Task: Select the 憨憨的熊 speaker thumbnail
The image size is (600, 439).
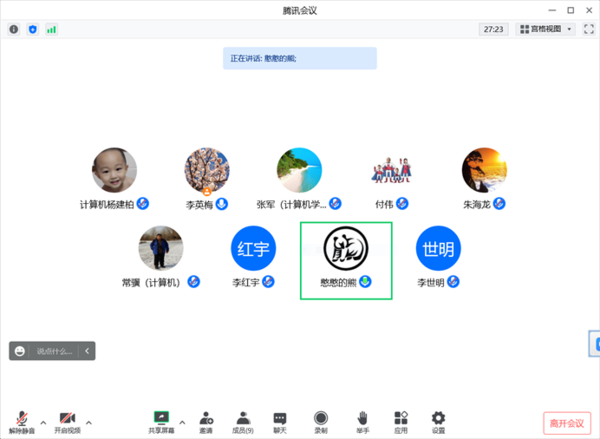Action: pos(346,261)
